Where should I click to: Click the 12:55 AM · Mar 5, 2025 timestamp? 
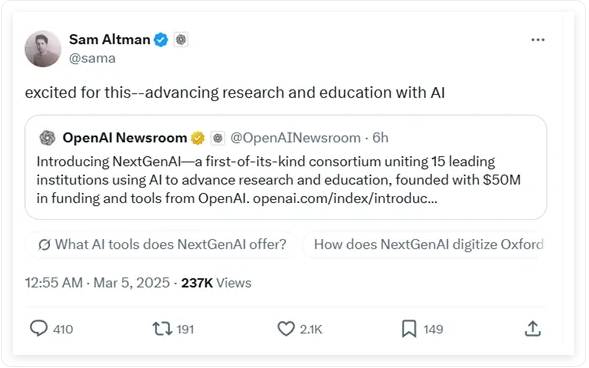pos(97,283)
